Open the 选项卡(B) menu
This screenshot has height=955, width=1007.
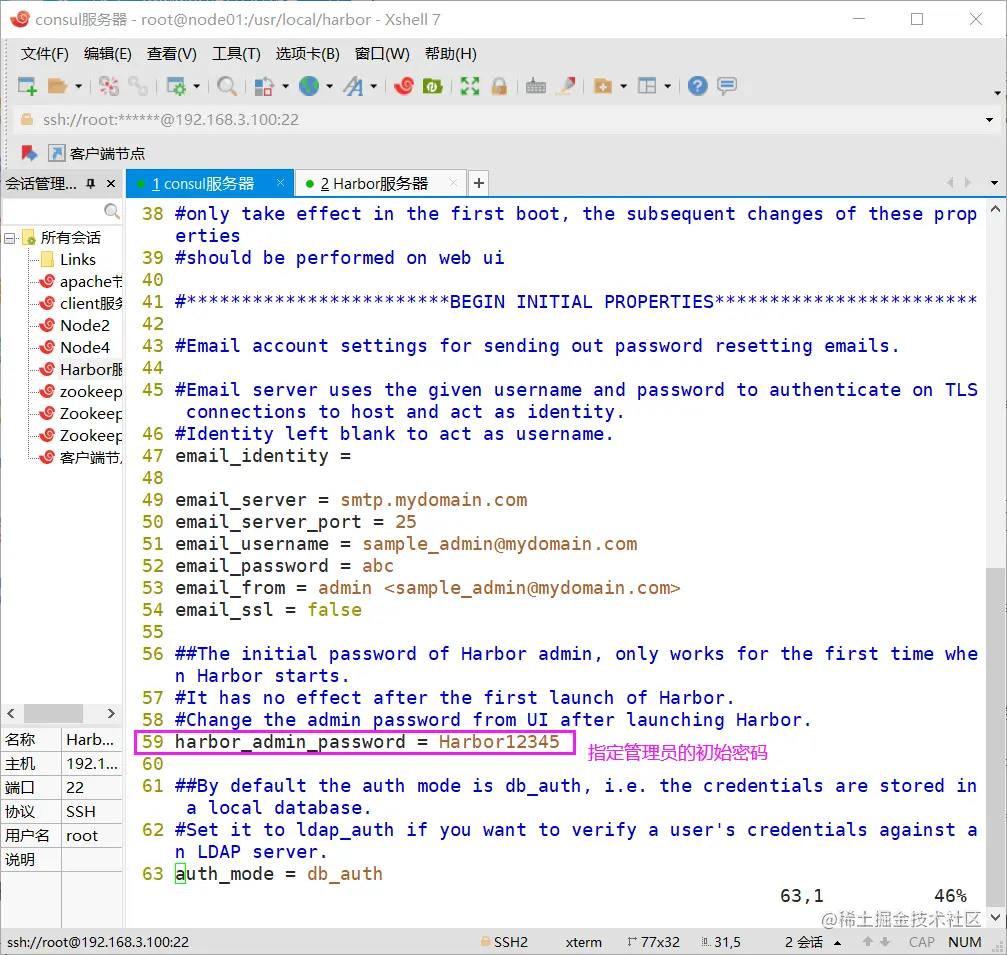[x=307, y=53]
